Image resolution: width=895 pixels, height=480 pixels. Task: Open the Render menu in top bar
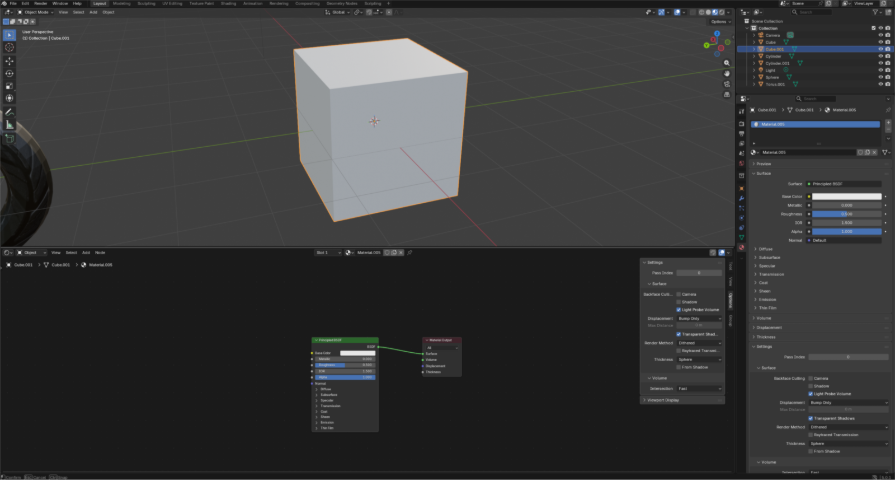(x=41, y=3)
